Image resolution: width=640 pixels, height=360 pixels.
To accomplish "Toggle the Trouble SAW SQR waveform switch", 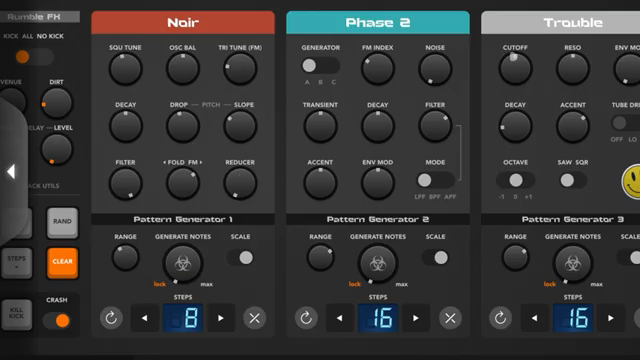I will click(573, 180).
